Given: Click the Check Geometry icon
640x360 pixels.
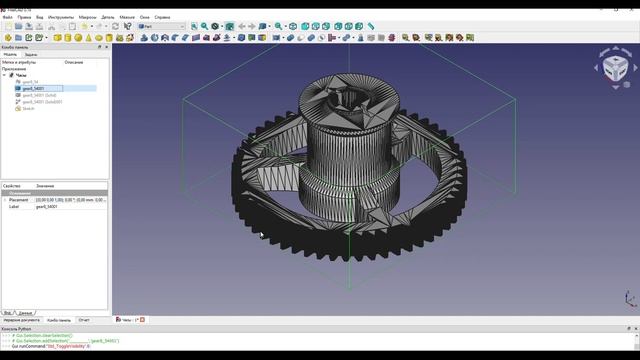Looking at the screenshot, I should 360,38.
